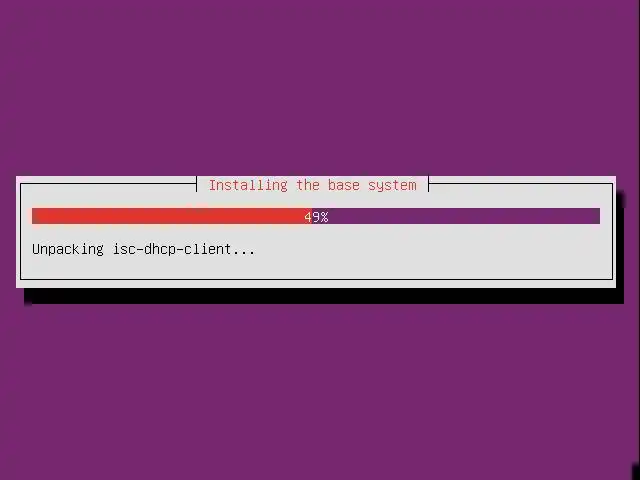Click the purple background above the dialog

pos(320,88)
